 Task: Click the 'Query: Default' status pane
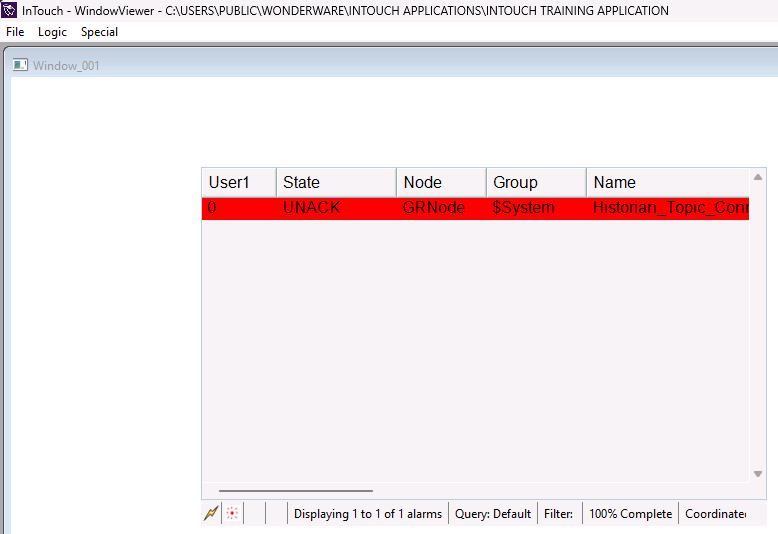click(x=493, y=514)
